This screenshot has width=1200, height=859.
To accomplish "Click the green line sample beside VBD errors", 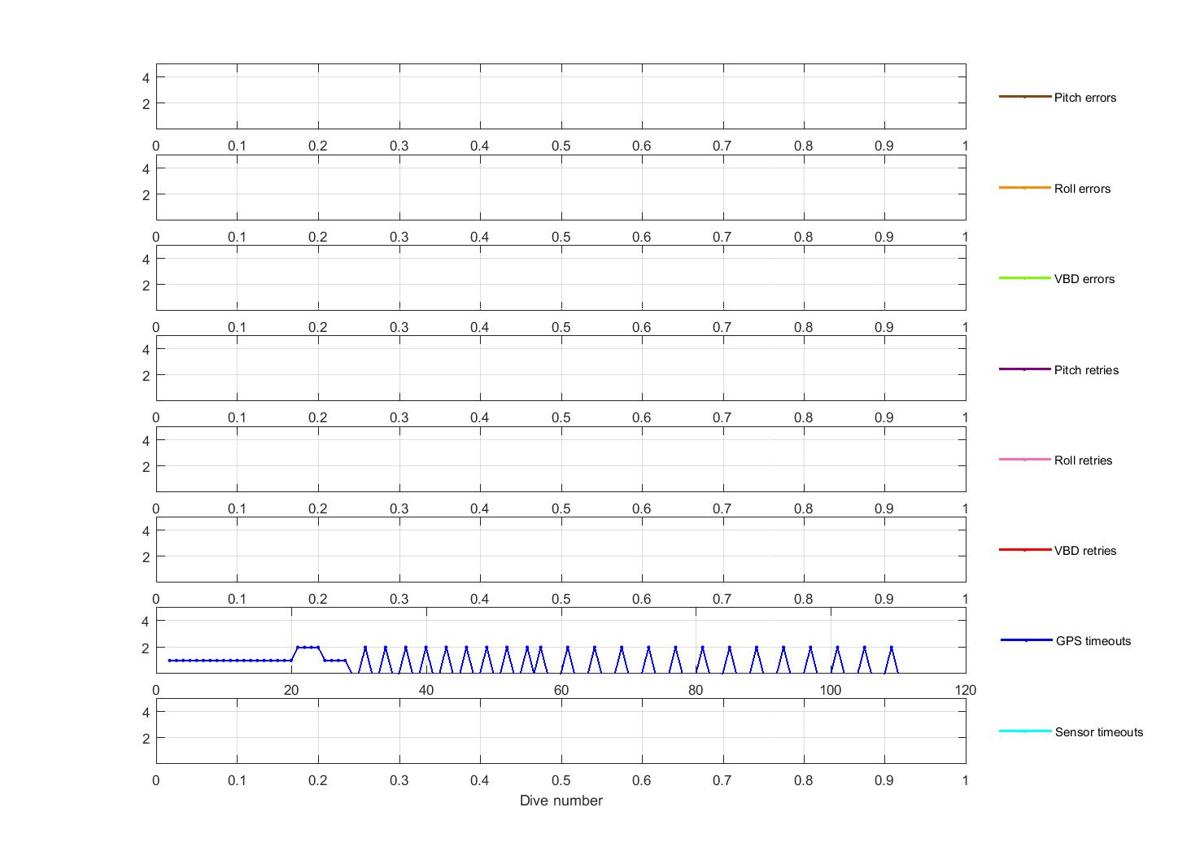I will [1025, 278].
